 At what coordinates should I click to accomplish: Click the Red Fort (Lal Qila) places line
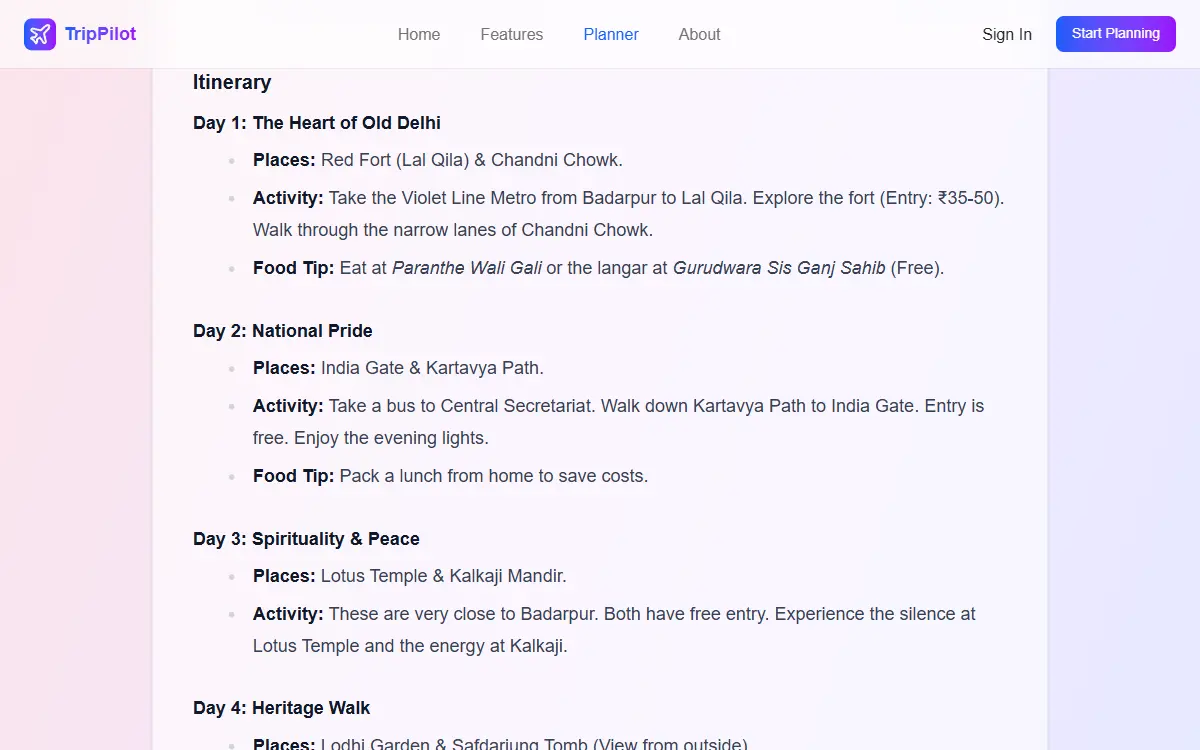pyautogui.click(x=438, y=160)
